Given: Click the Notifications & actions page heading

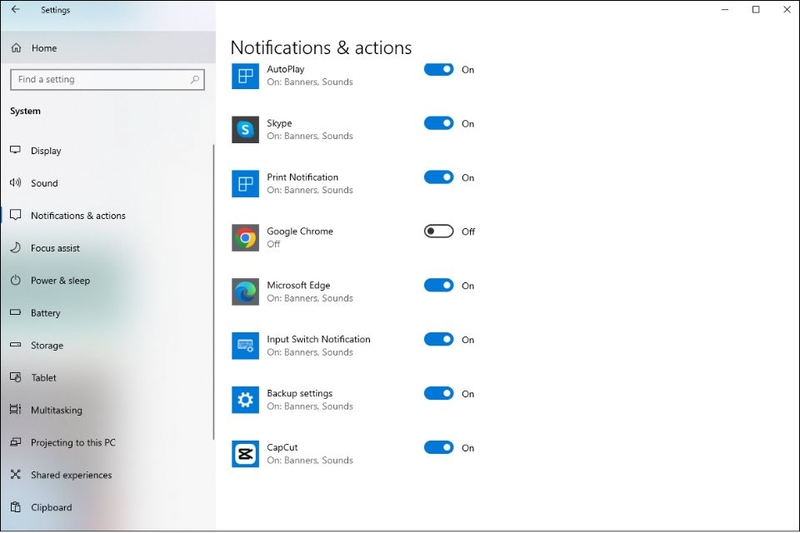Looking at the screenshot, I should coord(321,47).
